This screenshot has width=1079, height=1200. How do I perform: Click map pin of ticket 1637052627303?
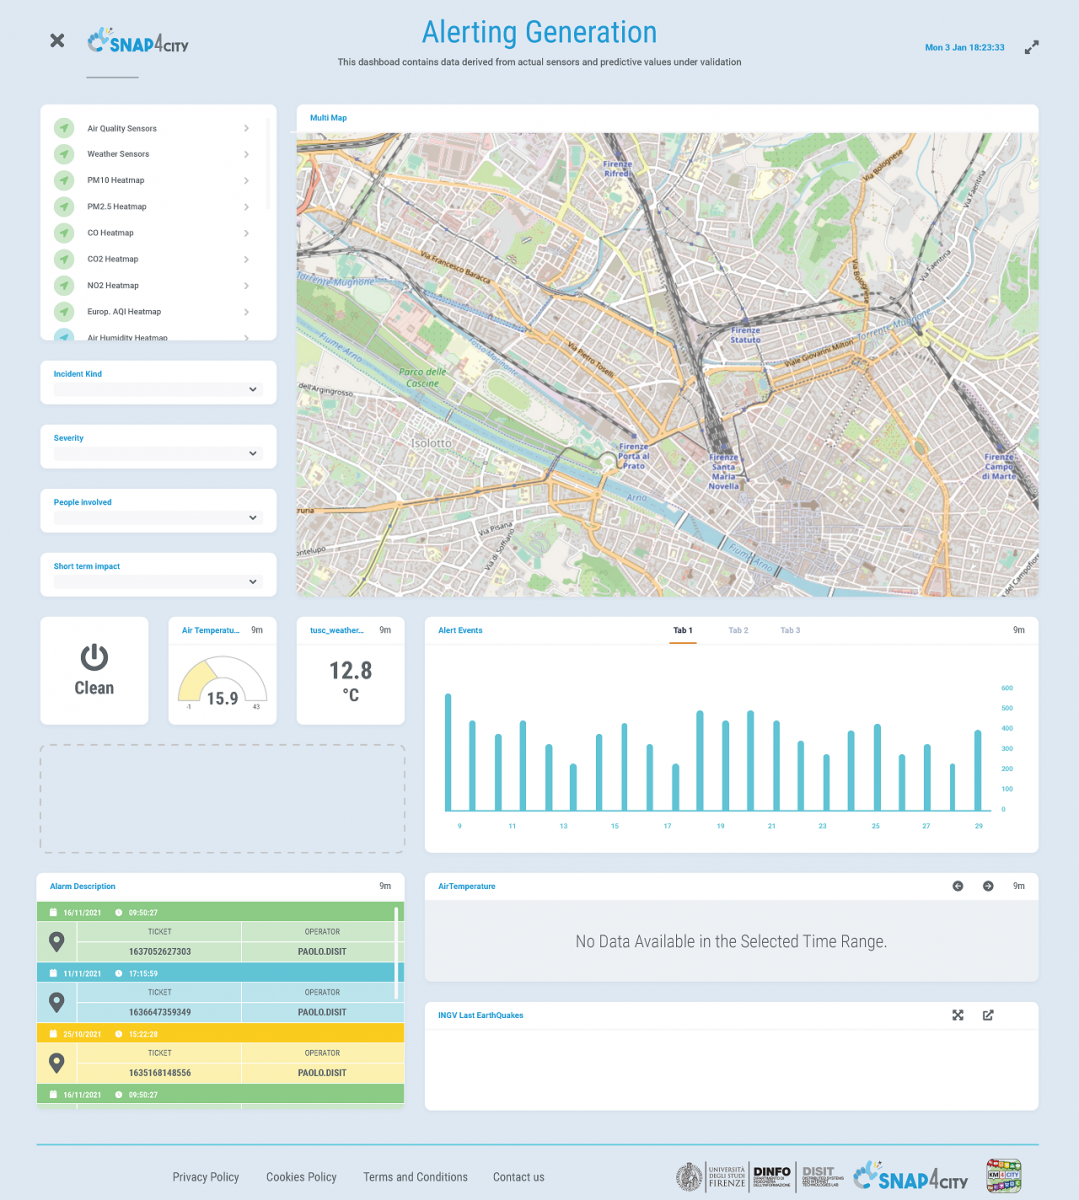pyautogui.click(x=57, y=941)
